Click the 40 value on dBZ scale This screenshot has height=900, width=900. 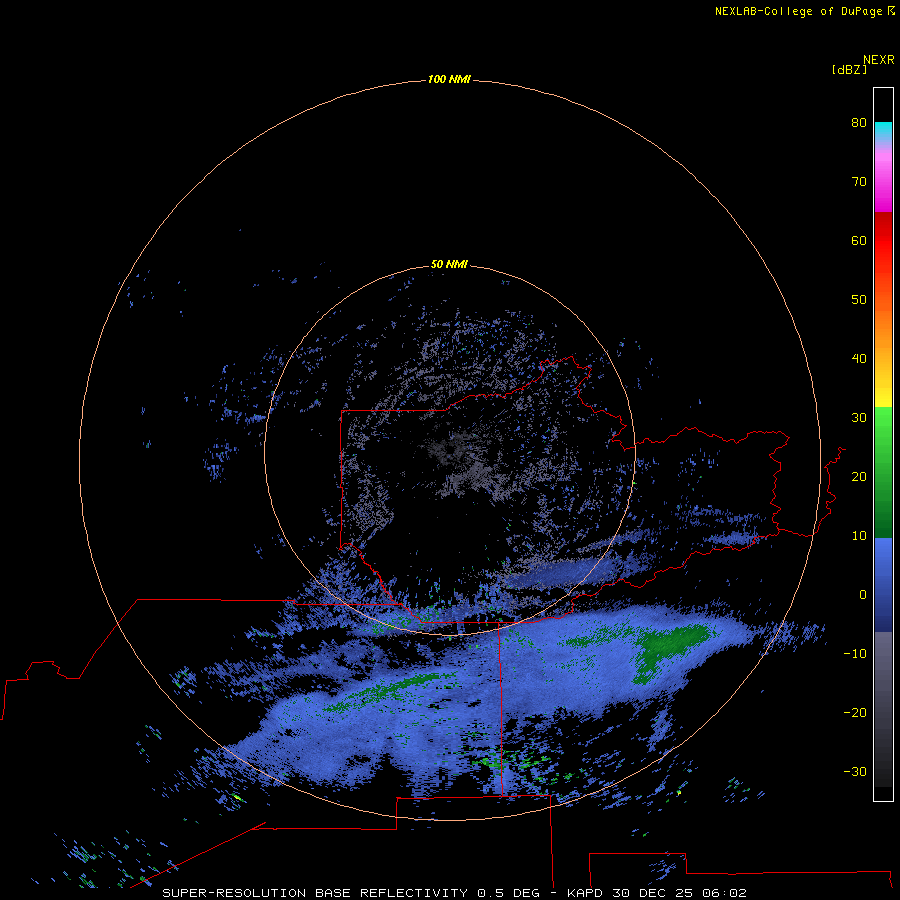[859, 359]
